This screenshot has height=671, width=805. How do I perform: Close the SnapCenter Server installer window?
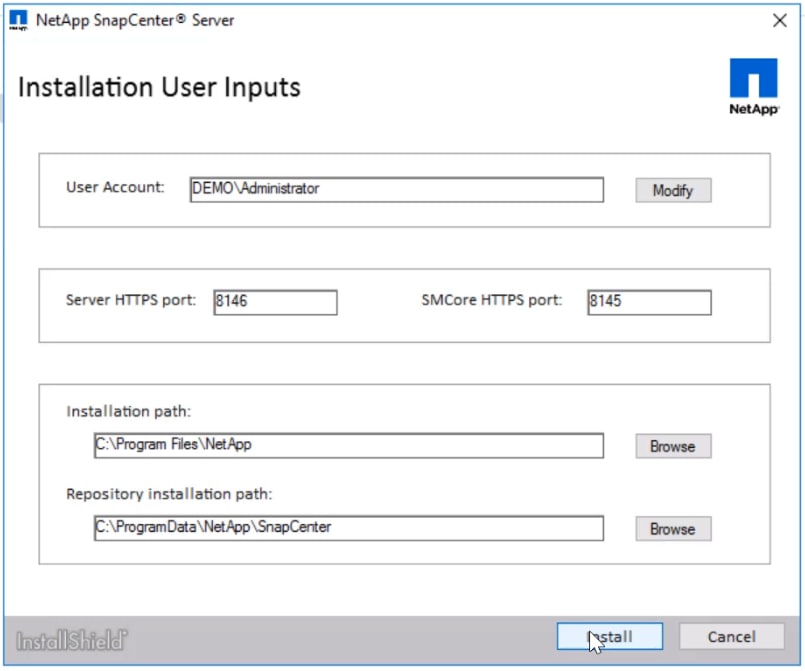tap(780, 20)
